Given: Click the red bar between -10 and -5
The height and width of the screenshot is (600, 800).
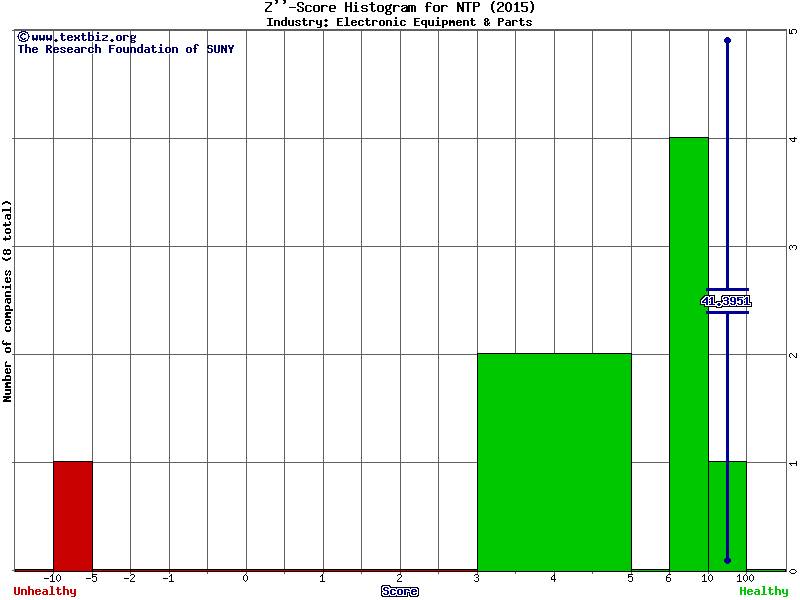Looking at the screenshot, I should [x=73, y=516].
